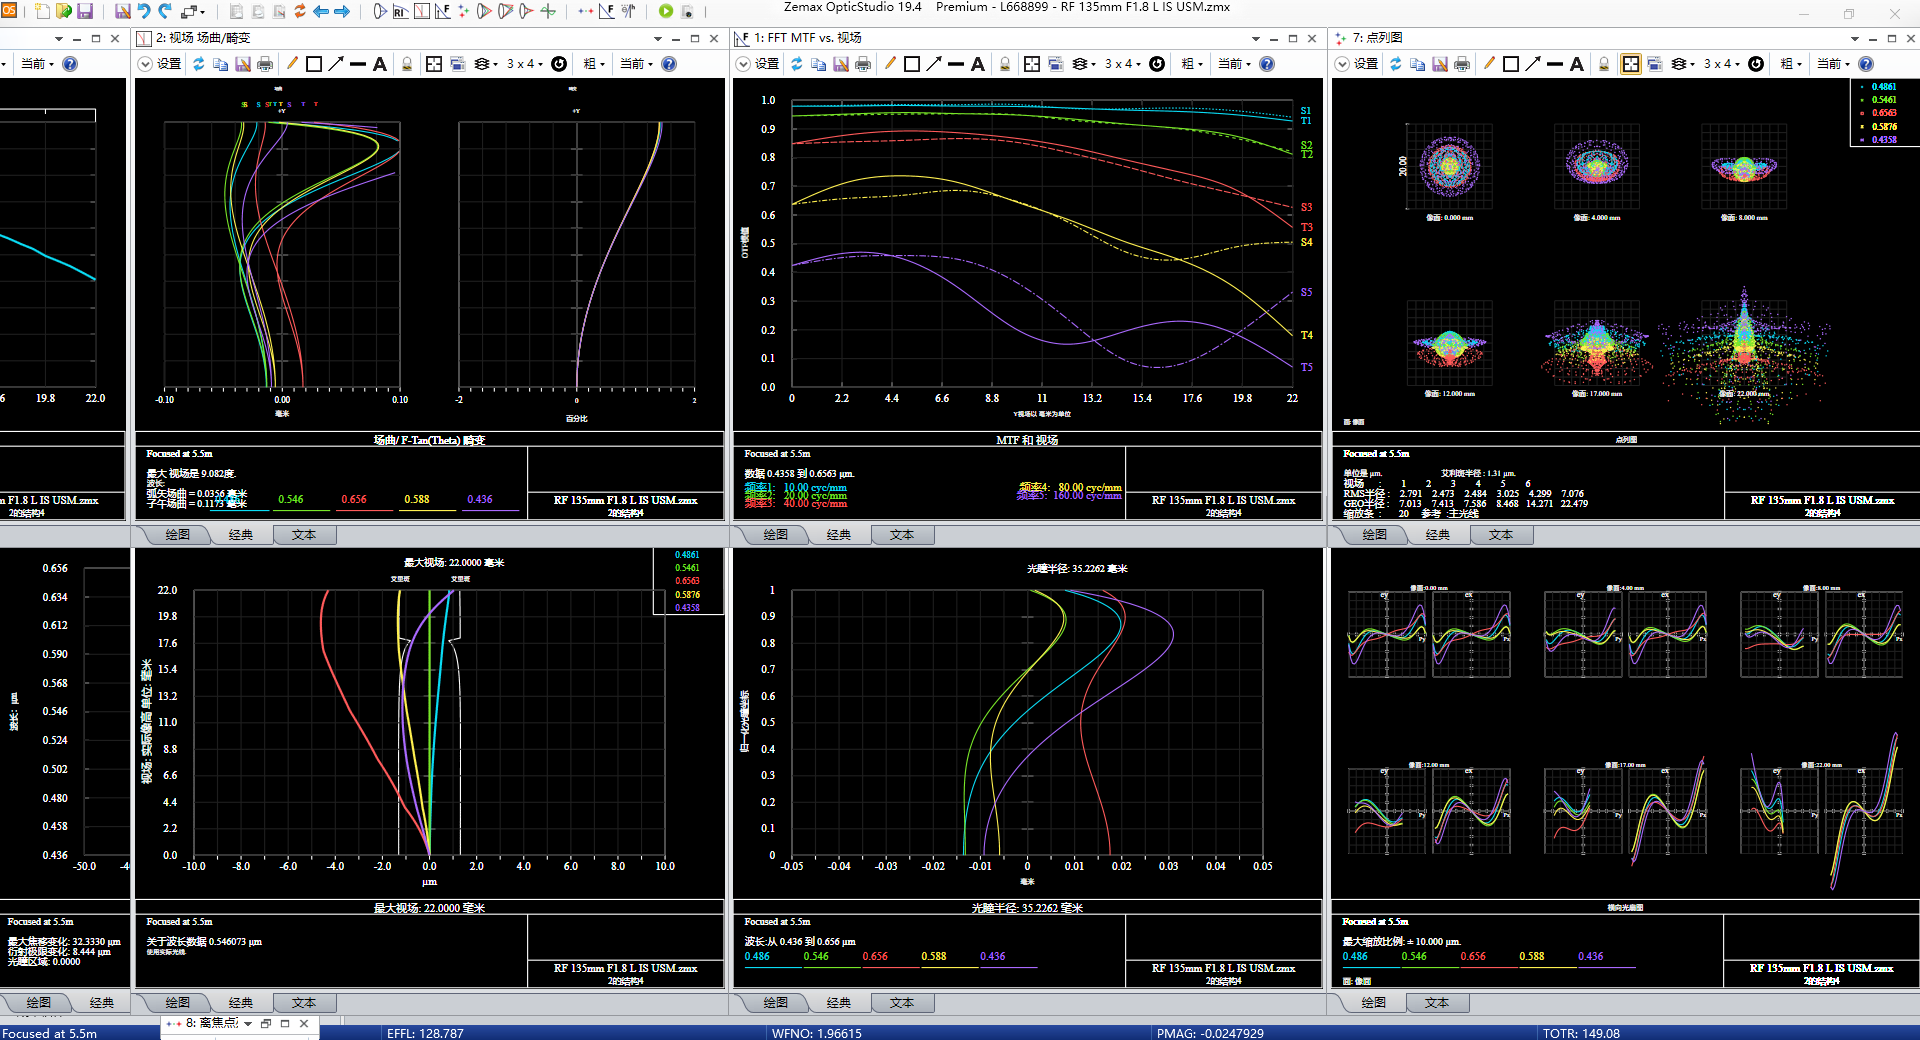1920x1040 pixels.
Task: Click the Update All refresh icon in top toolbar
Action: tap(299, 11)
